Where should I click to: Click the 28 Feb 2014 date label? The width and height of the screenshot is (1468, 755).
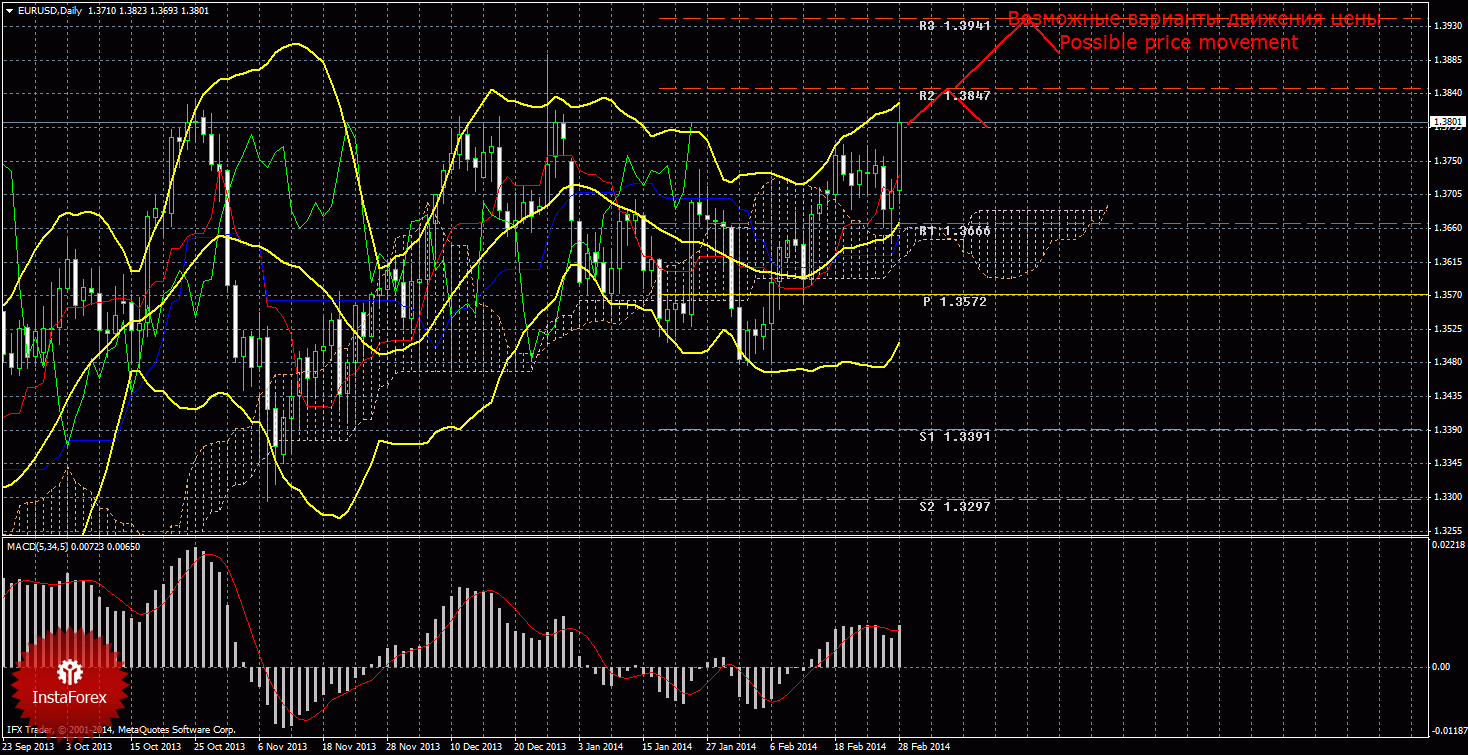pyautogui.click(x=924, y=746)
